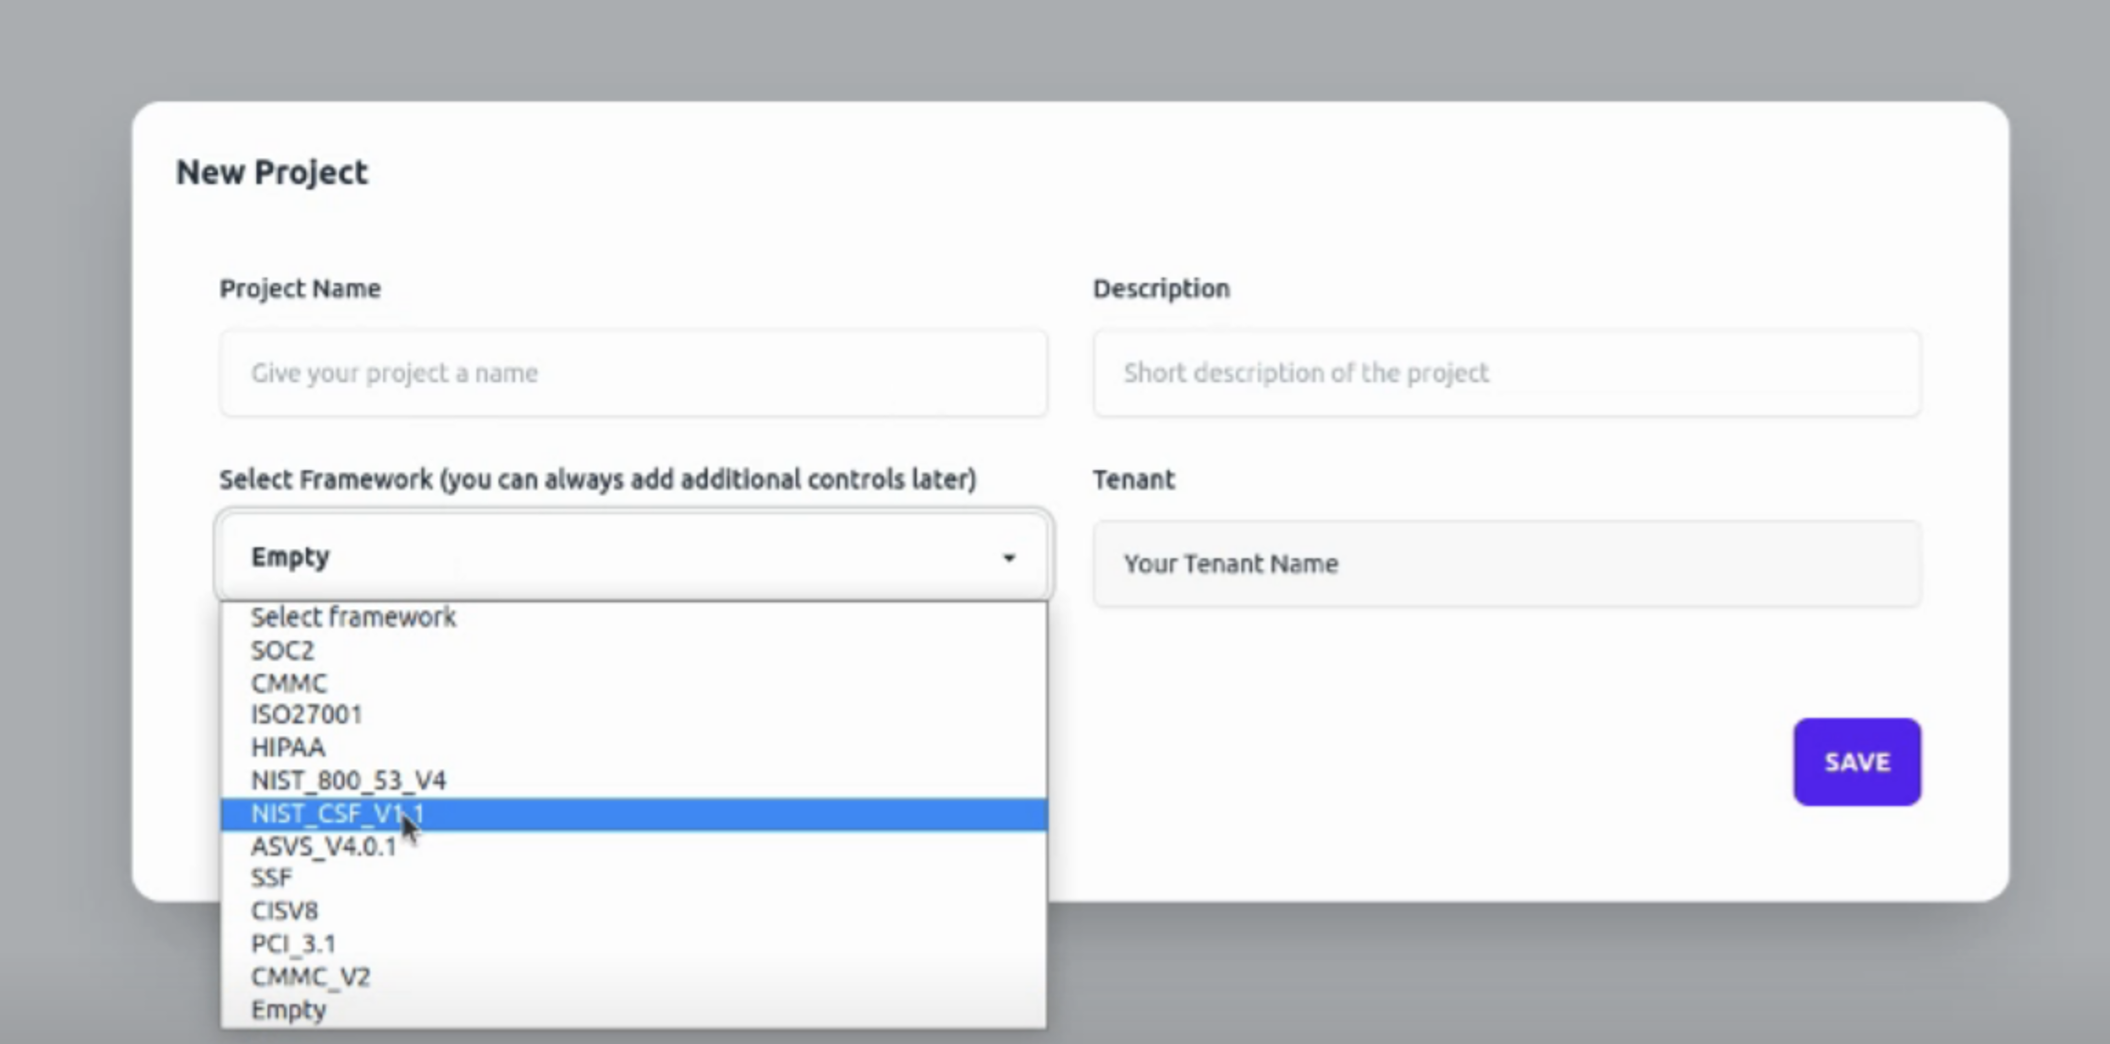2110x1044 pixels.
Task: Select CISV8 framework option
Action: [633, 911]
